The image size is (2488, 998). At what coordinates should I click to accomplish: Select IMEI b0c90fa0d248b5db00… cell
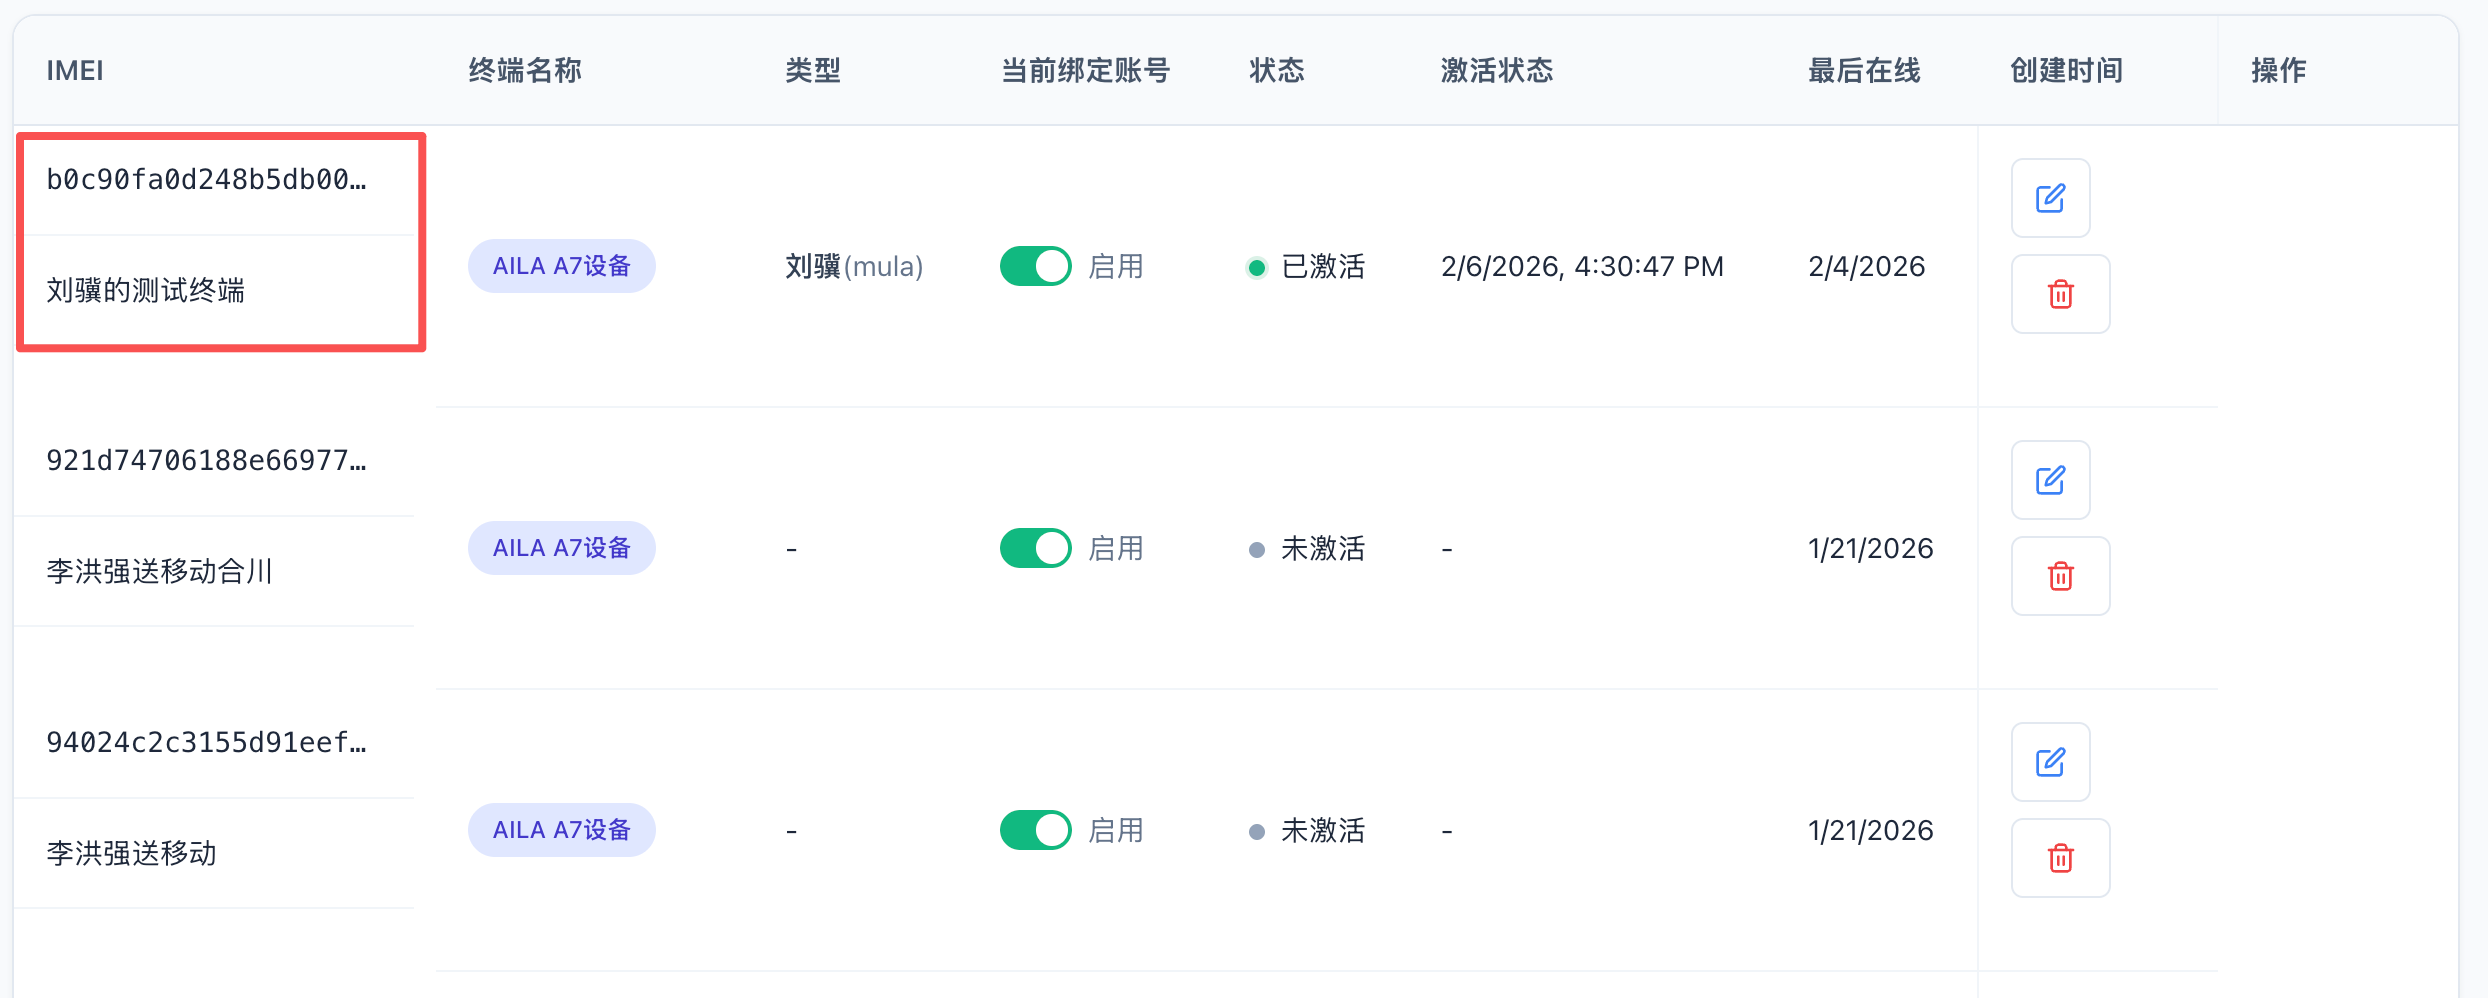[x=207, y=180]
